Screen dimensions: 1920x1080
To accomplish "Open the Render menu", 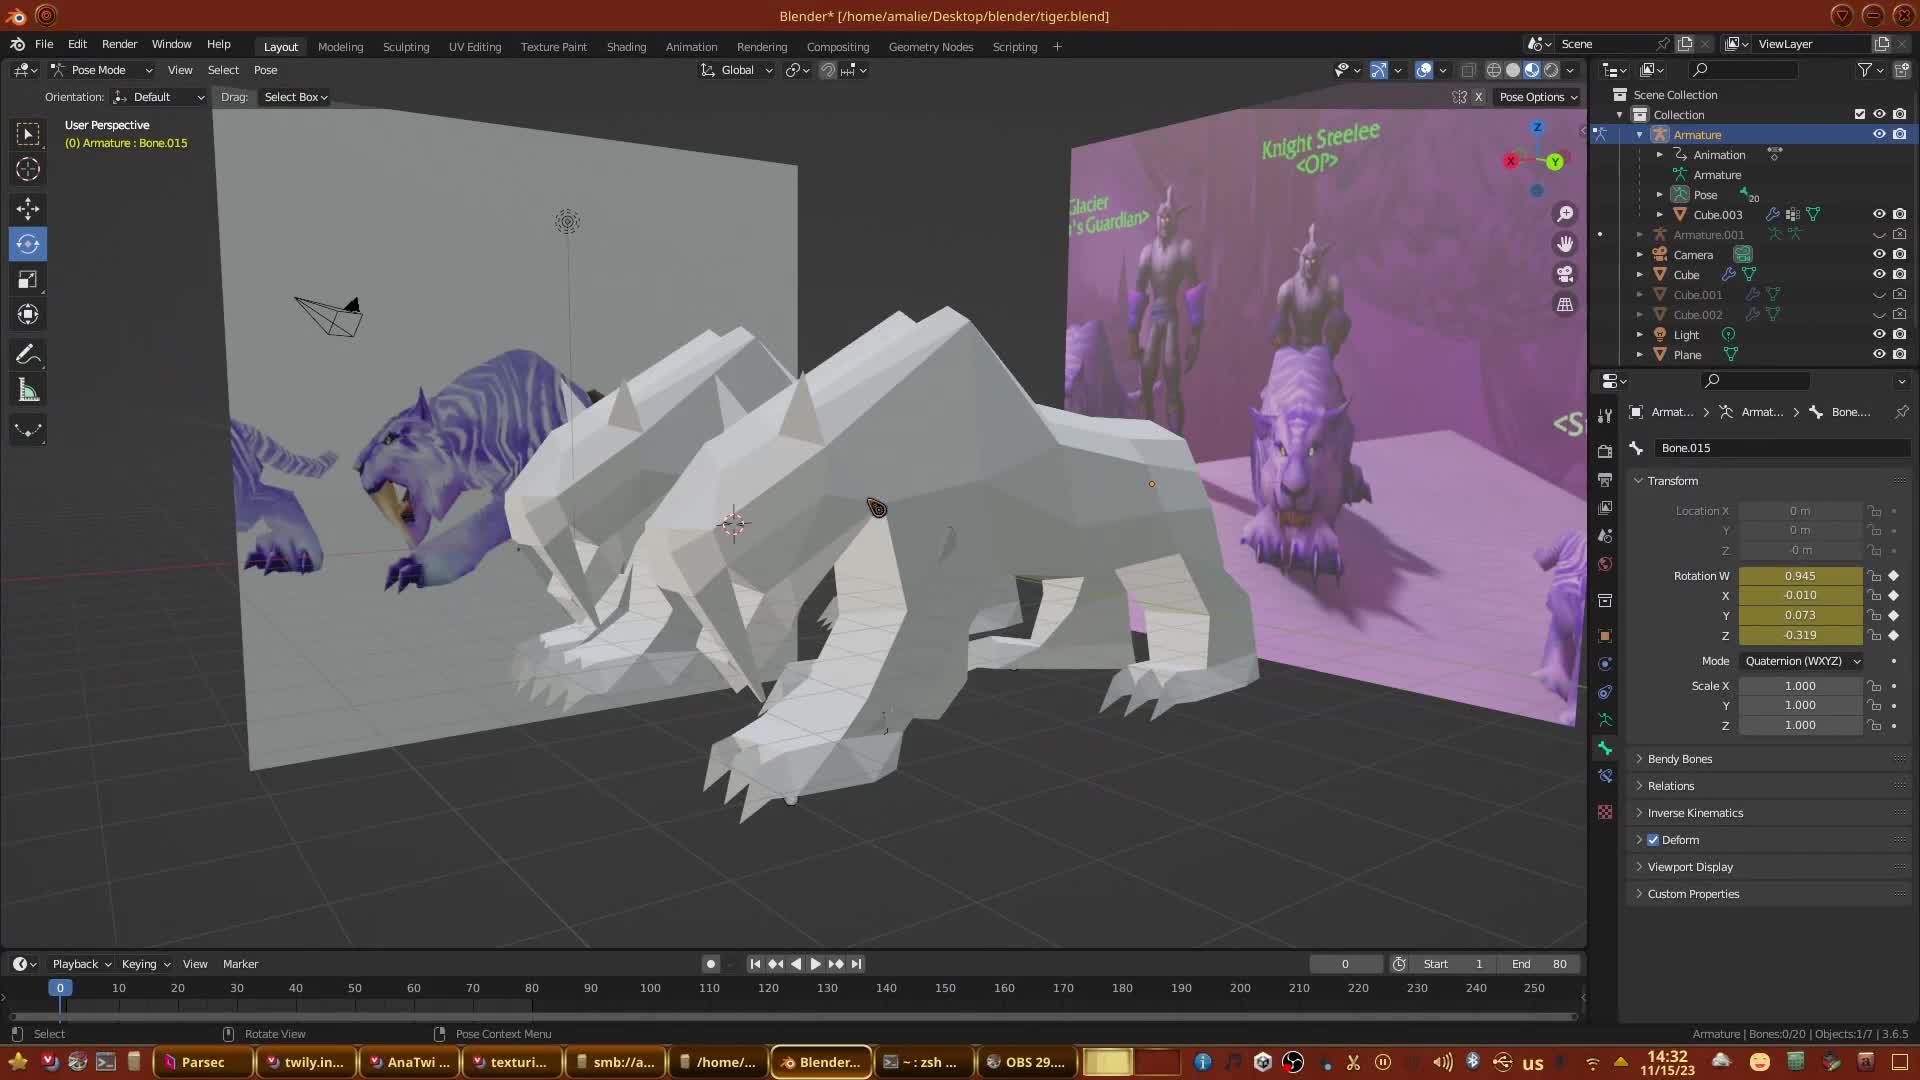I will point(119,44).
